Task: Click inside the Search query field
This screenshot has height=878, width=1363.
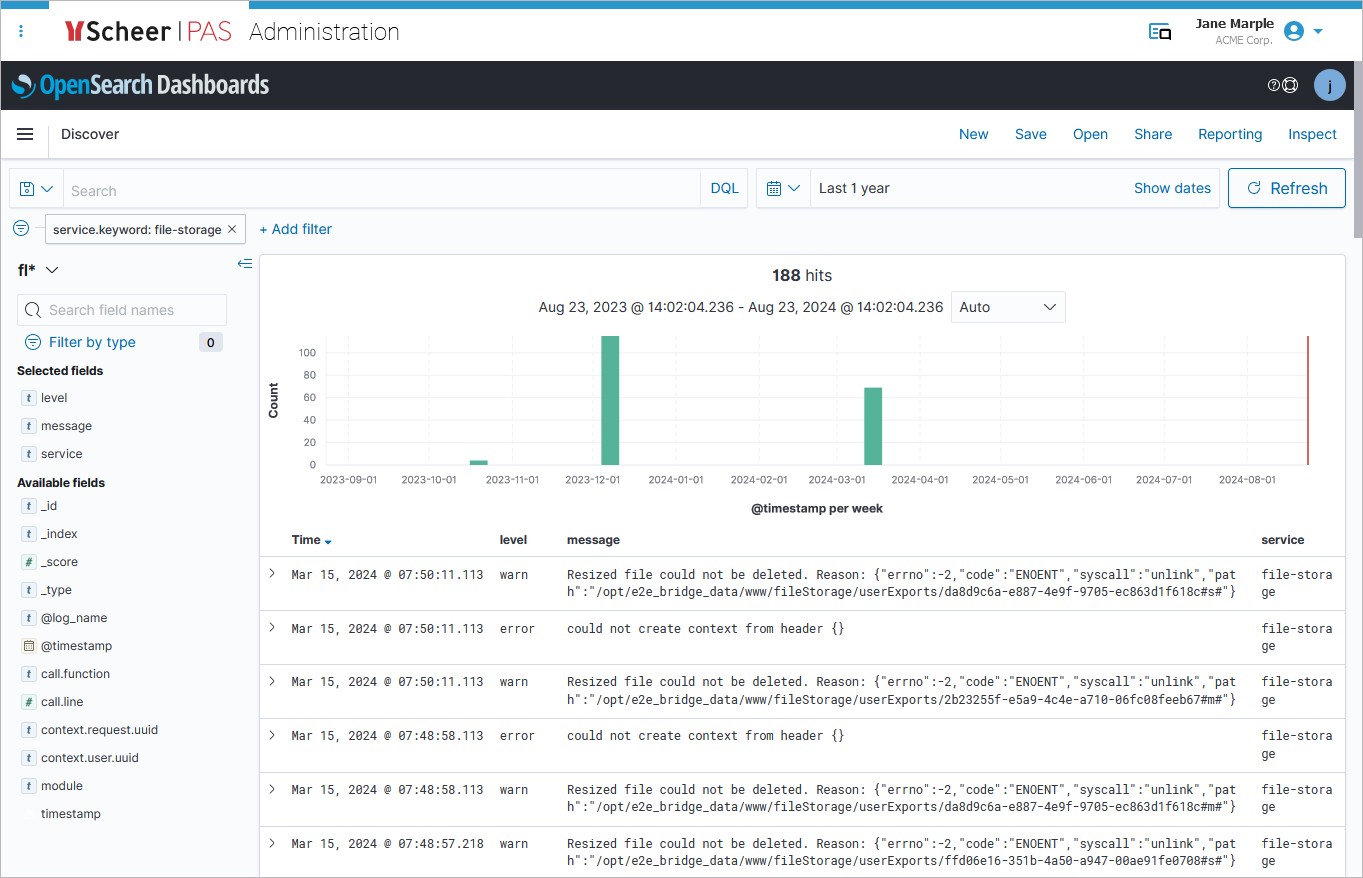Action: tap(380, 188)
